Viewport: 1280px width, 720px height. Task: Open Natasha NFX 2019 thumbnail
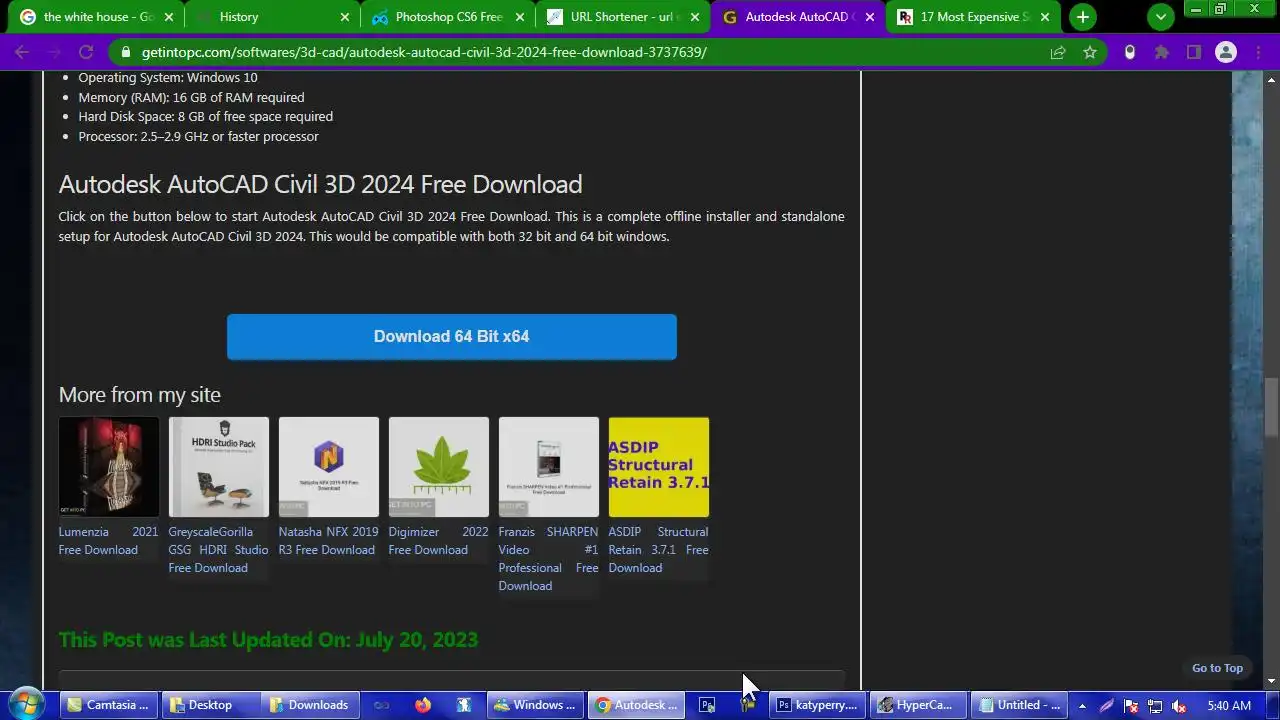click(x=329, y=467)
